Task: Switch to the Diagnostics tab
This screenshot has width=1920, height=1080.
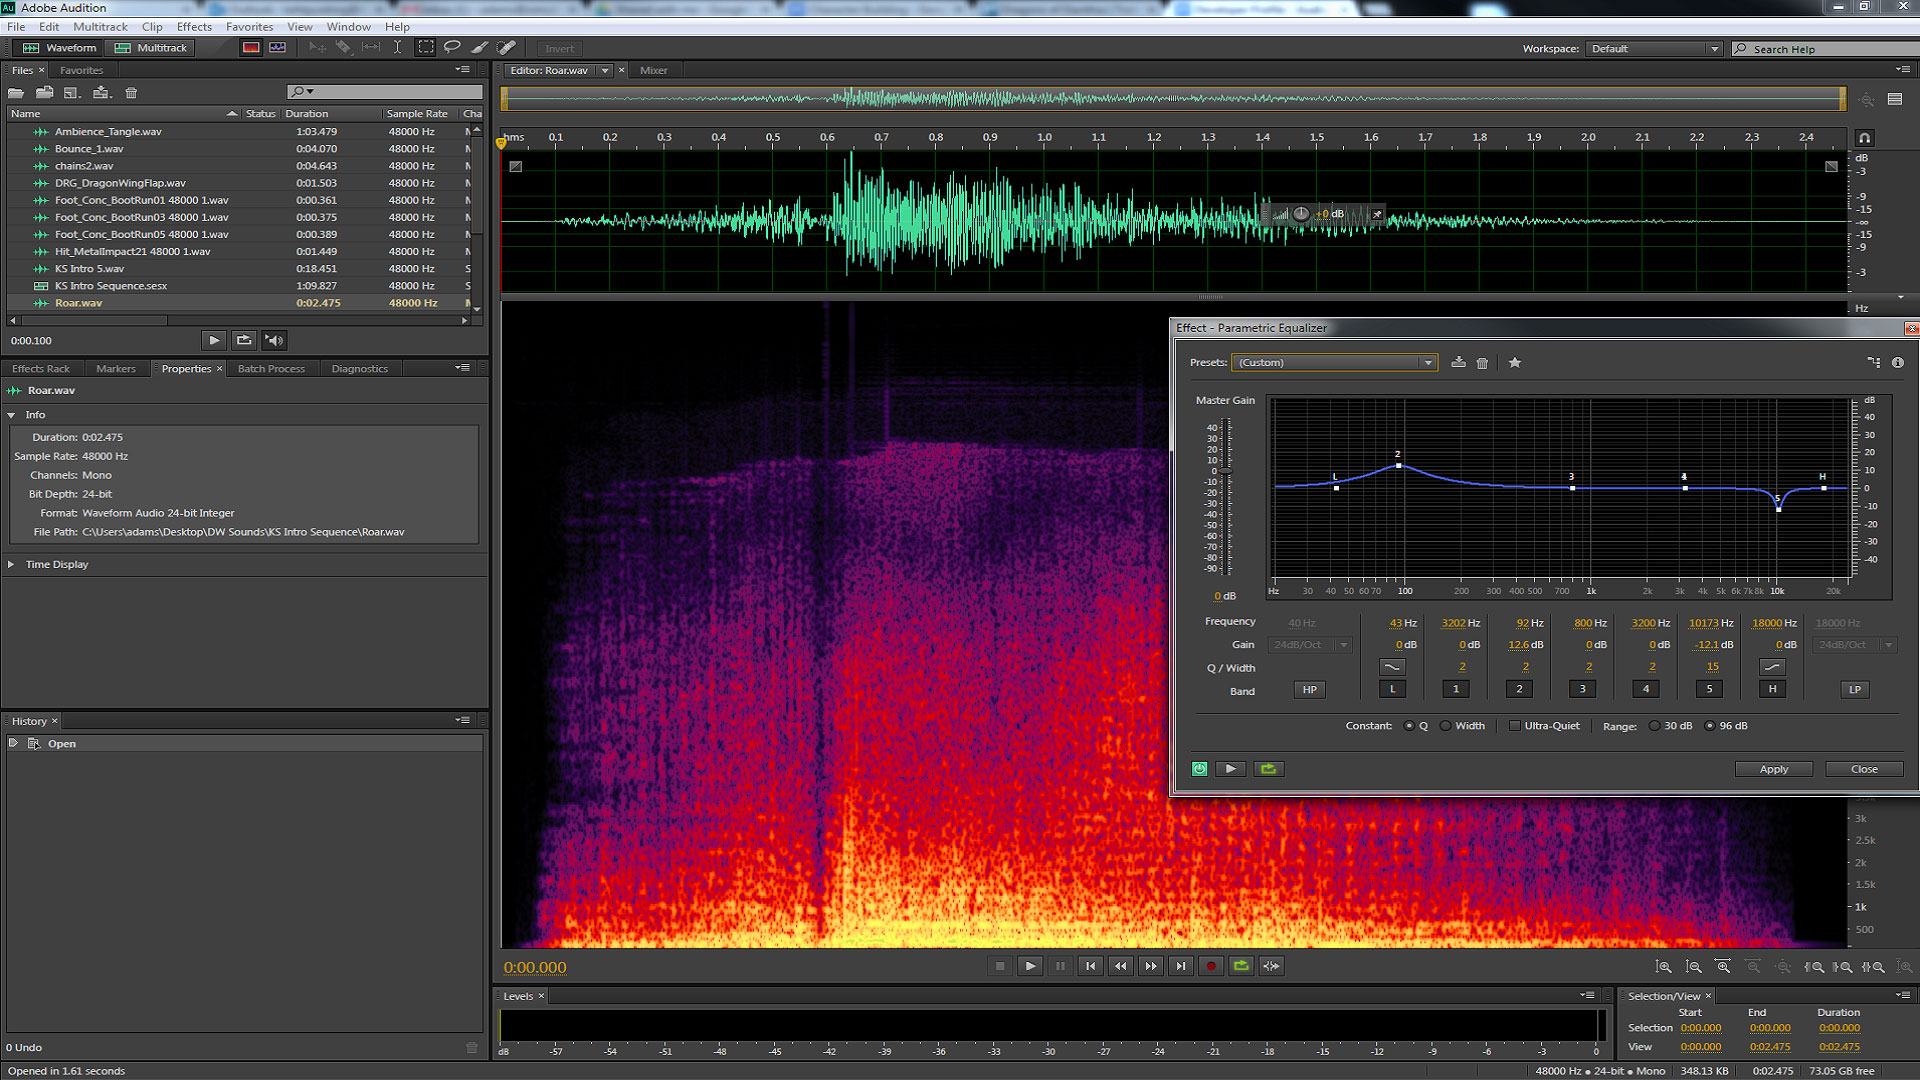Action: pyautogui.click(x=359, y=369)
